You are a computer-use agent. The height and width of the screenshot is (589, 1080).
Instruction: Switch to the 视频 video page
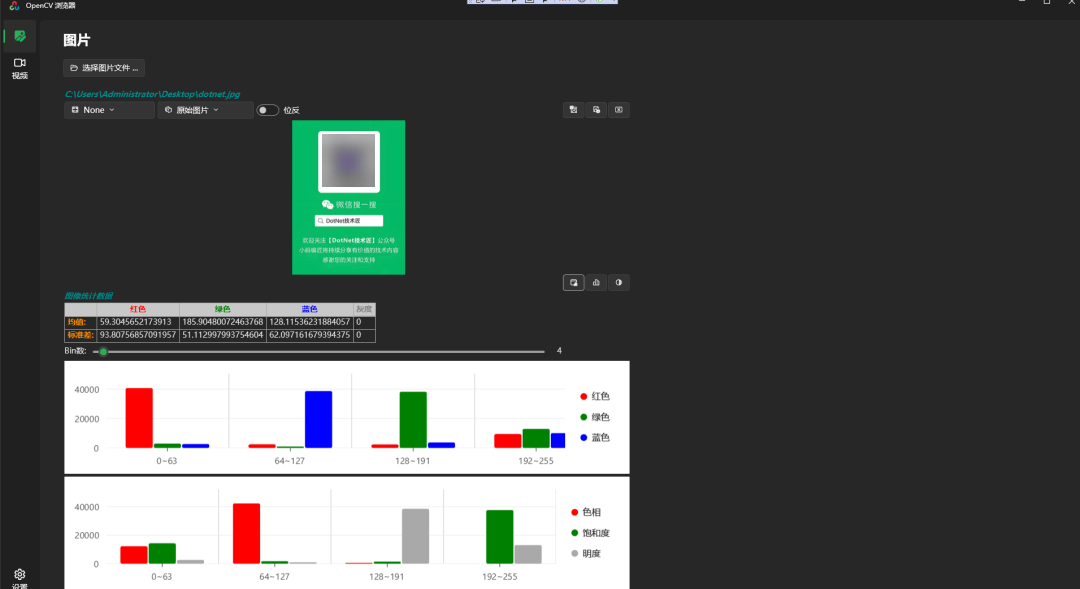tap(20, 68)
